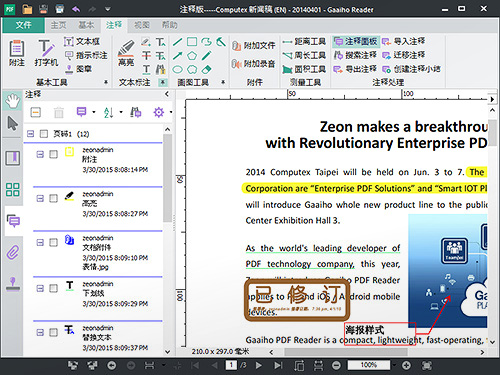Select the arrow drawing tool

pos(178,56)
